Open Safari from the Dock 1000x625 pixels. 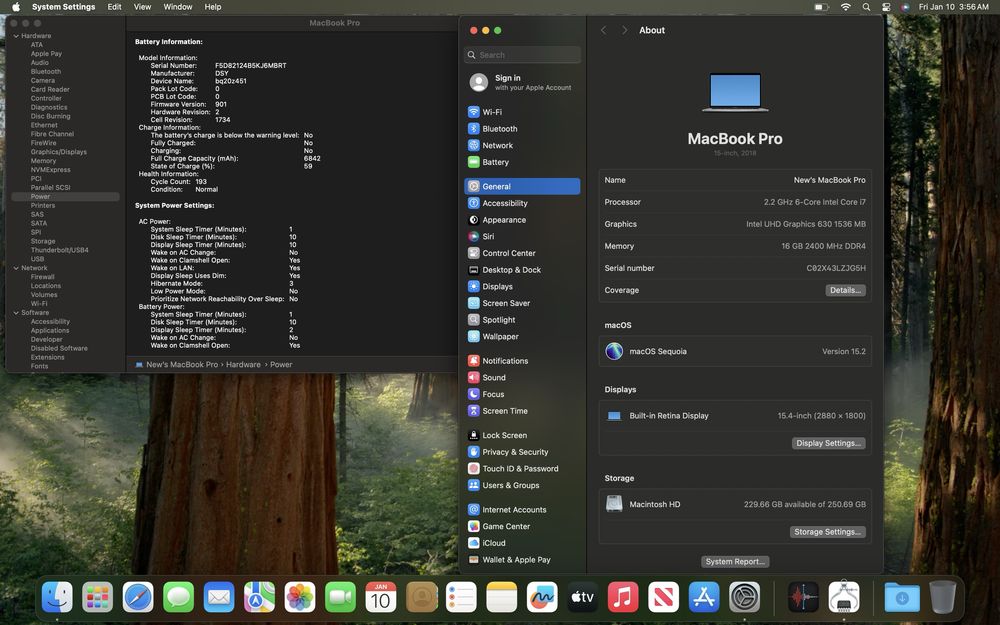(138, 598)
